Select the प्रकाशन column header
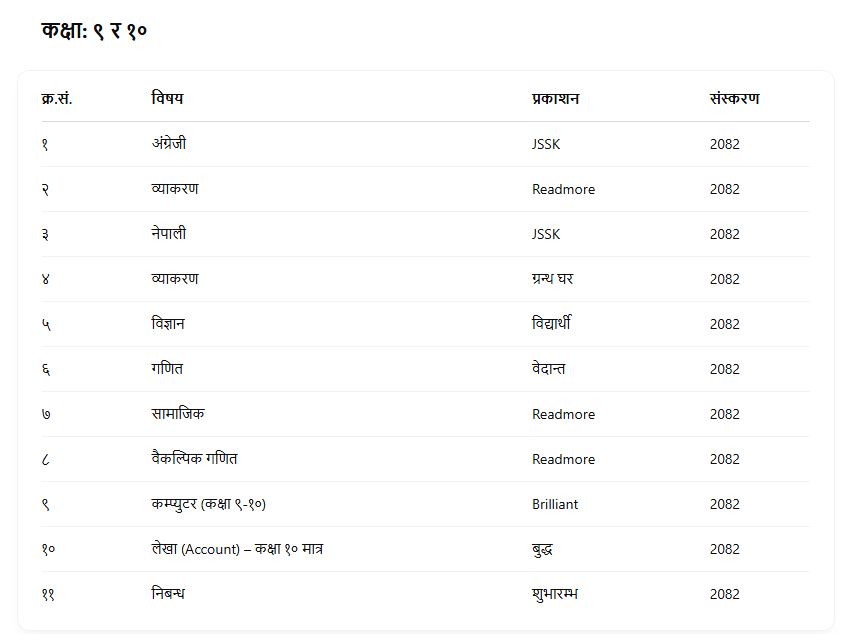This screenshot has height=634, width=845. pos(555,98)
